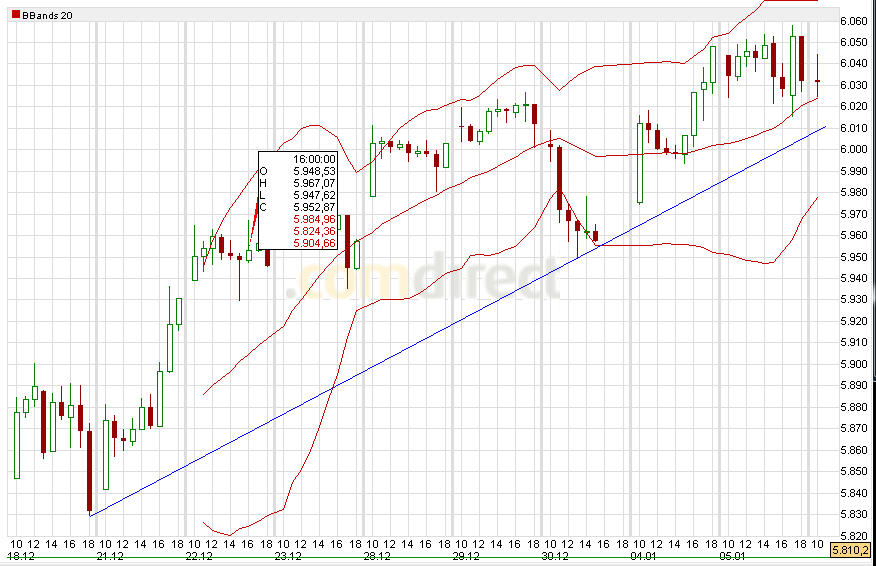This screenshot has height=566, width=876.
Task: Select the tooltip open value "5.948,53"
Action: [x=315, y=172]
